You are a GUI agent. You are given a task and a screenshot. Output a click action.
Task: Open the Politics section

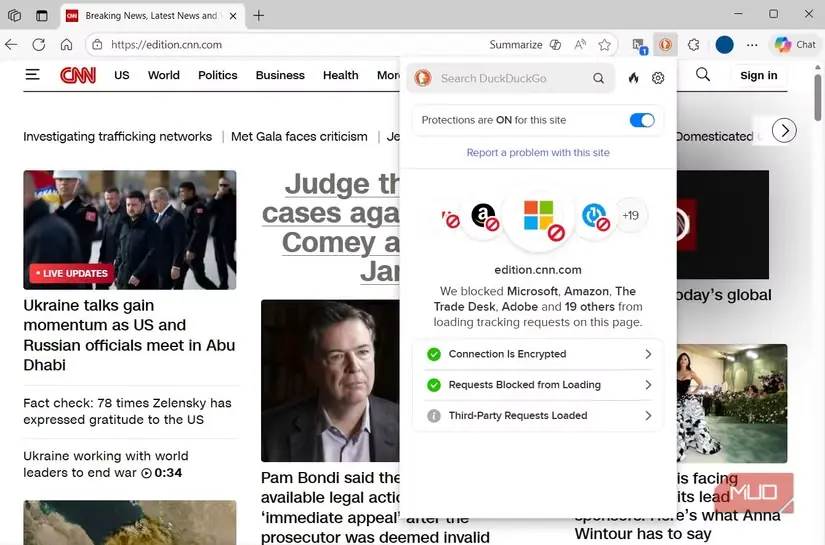point(218,75)
